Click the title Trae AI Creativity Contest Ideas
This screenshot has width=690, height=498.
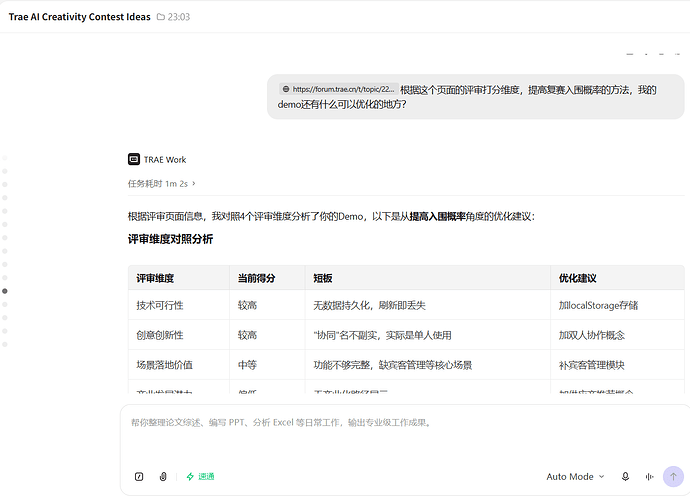[x=80, y=17]
